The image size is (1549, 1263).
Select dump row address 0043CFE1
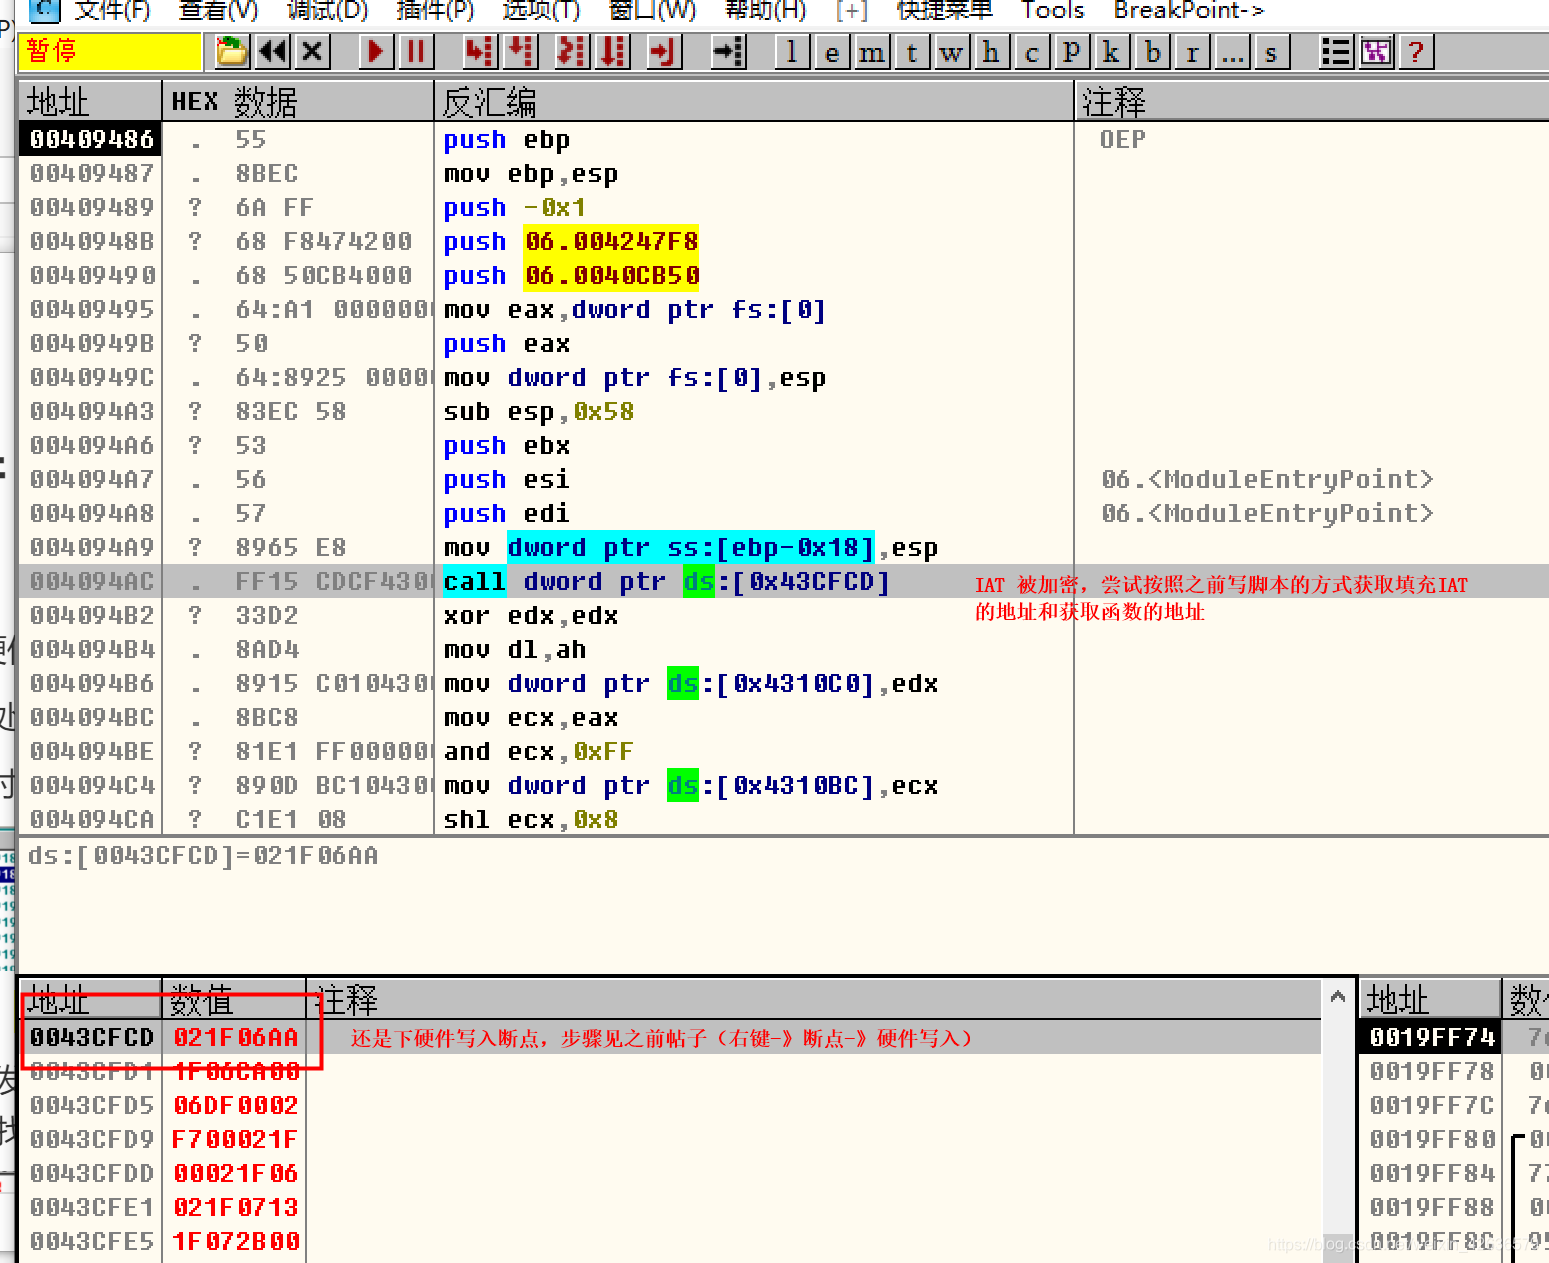pyautogui.click(x=91, y=1207)
